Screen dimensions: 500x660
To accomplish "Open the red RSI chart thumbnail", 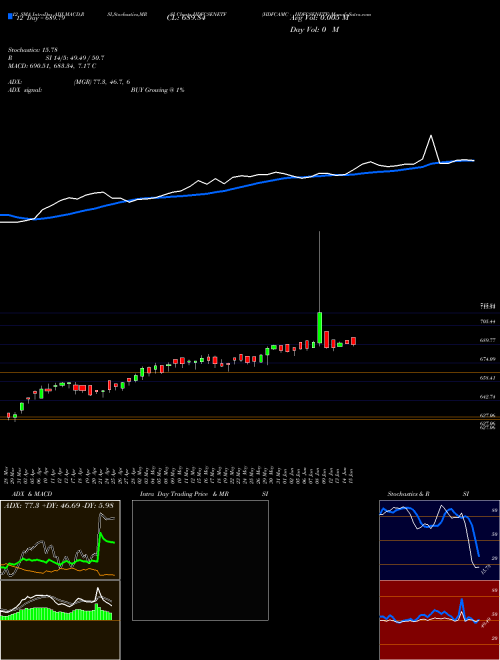I will point(439,620).
